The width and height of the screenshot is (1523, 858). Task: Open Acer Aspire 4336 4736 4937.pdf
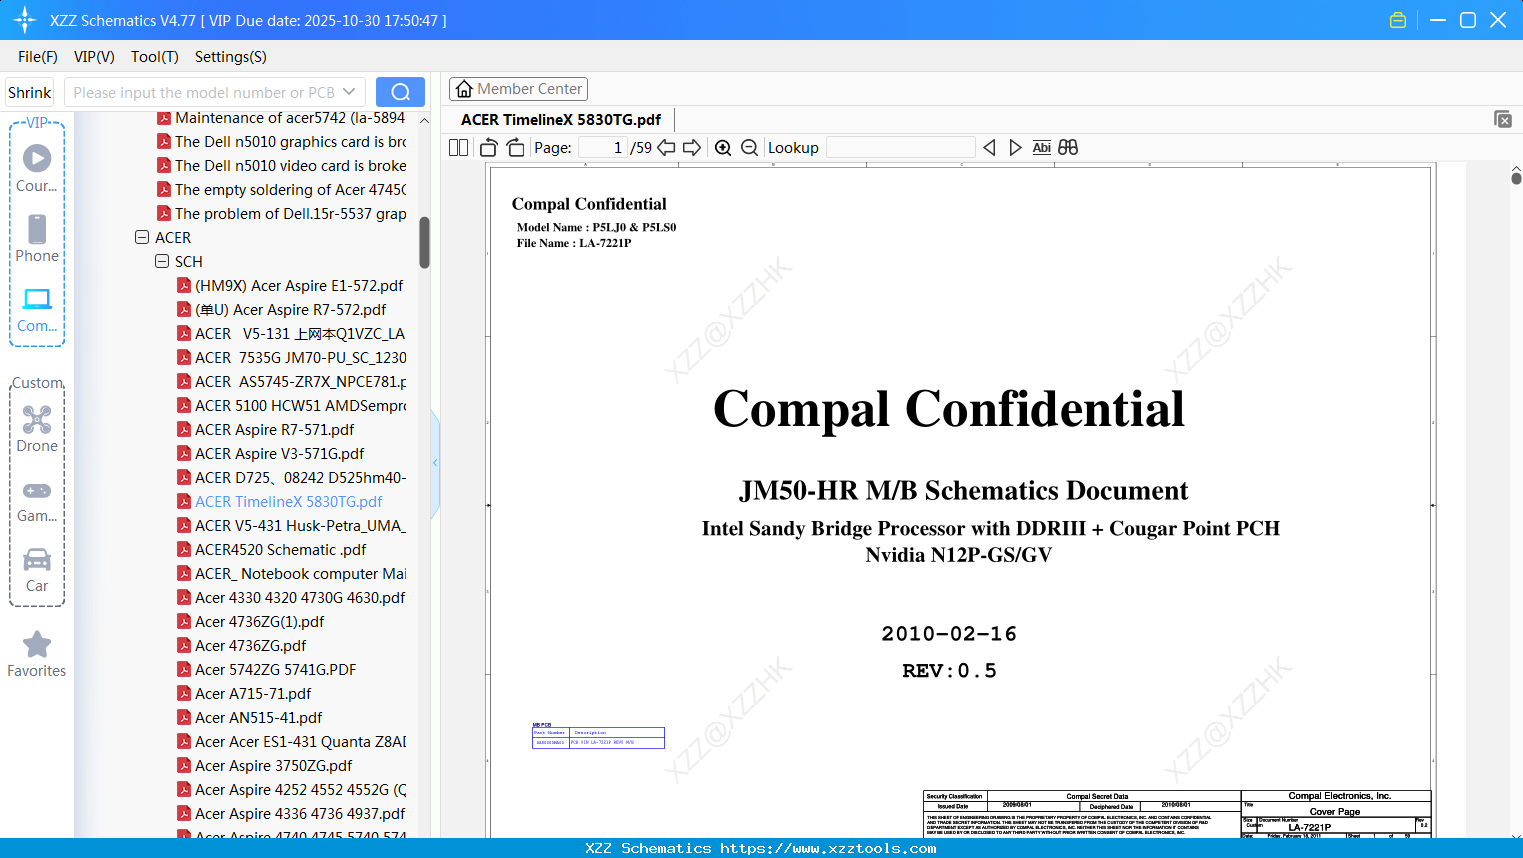pyautogui.click(x=300, y=814)
